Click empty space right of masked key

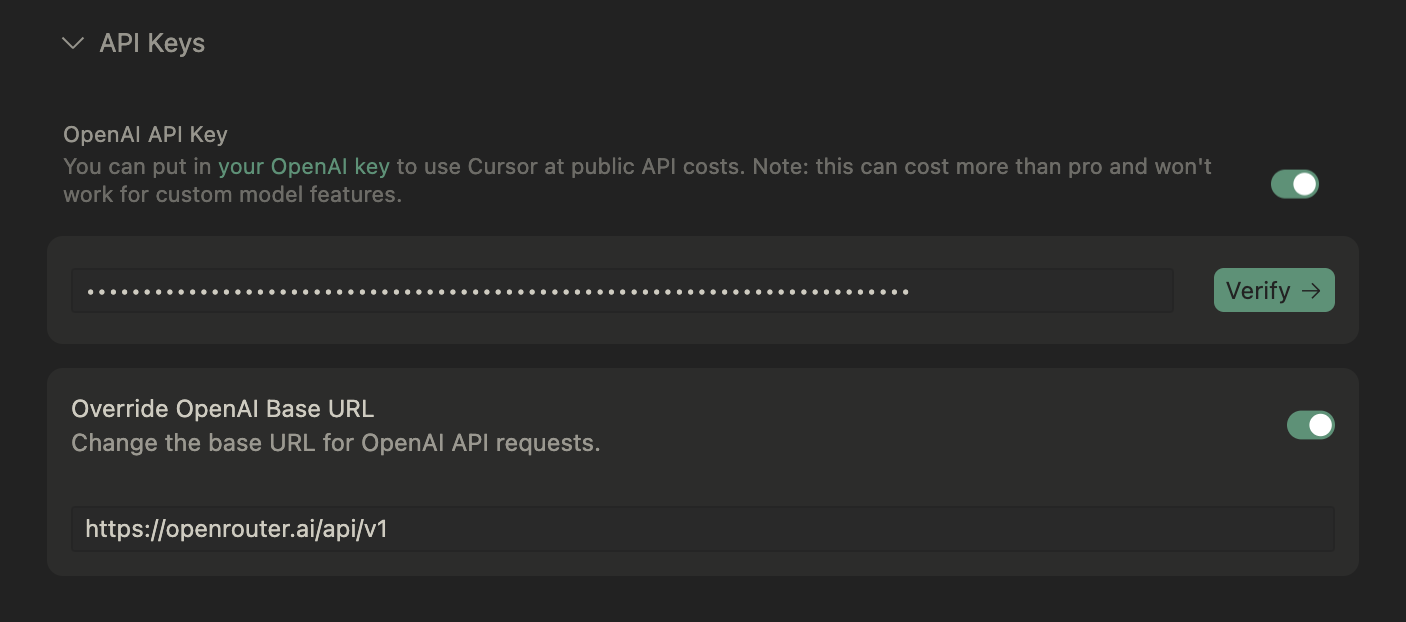1040,291
